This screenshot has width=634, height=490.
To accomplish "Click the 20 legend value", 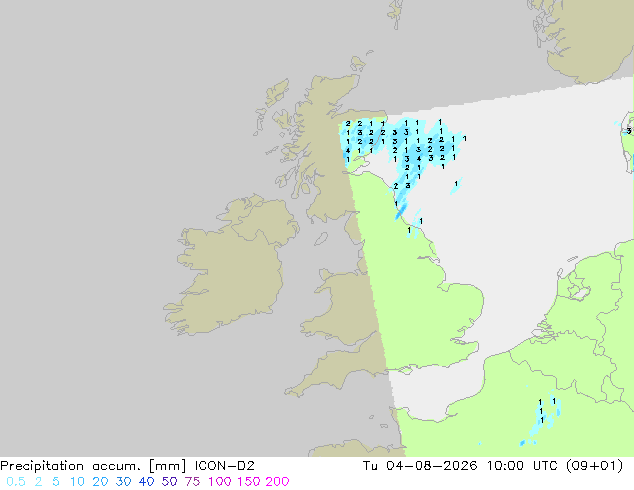I will [100, 482].
